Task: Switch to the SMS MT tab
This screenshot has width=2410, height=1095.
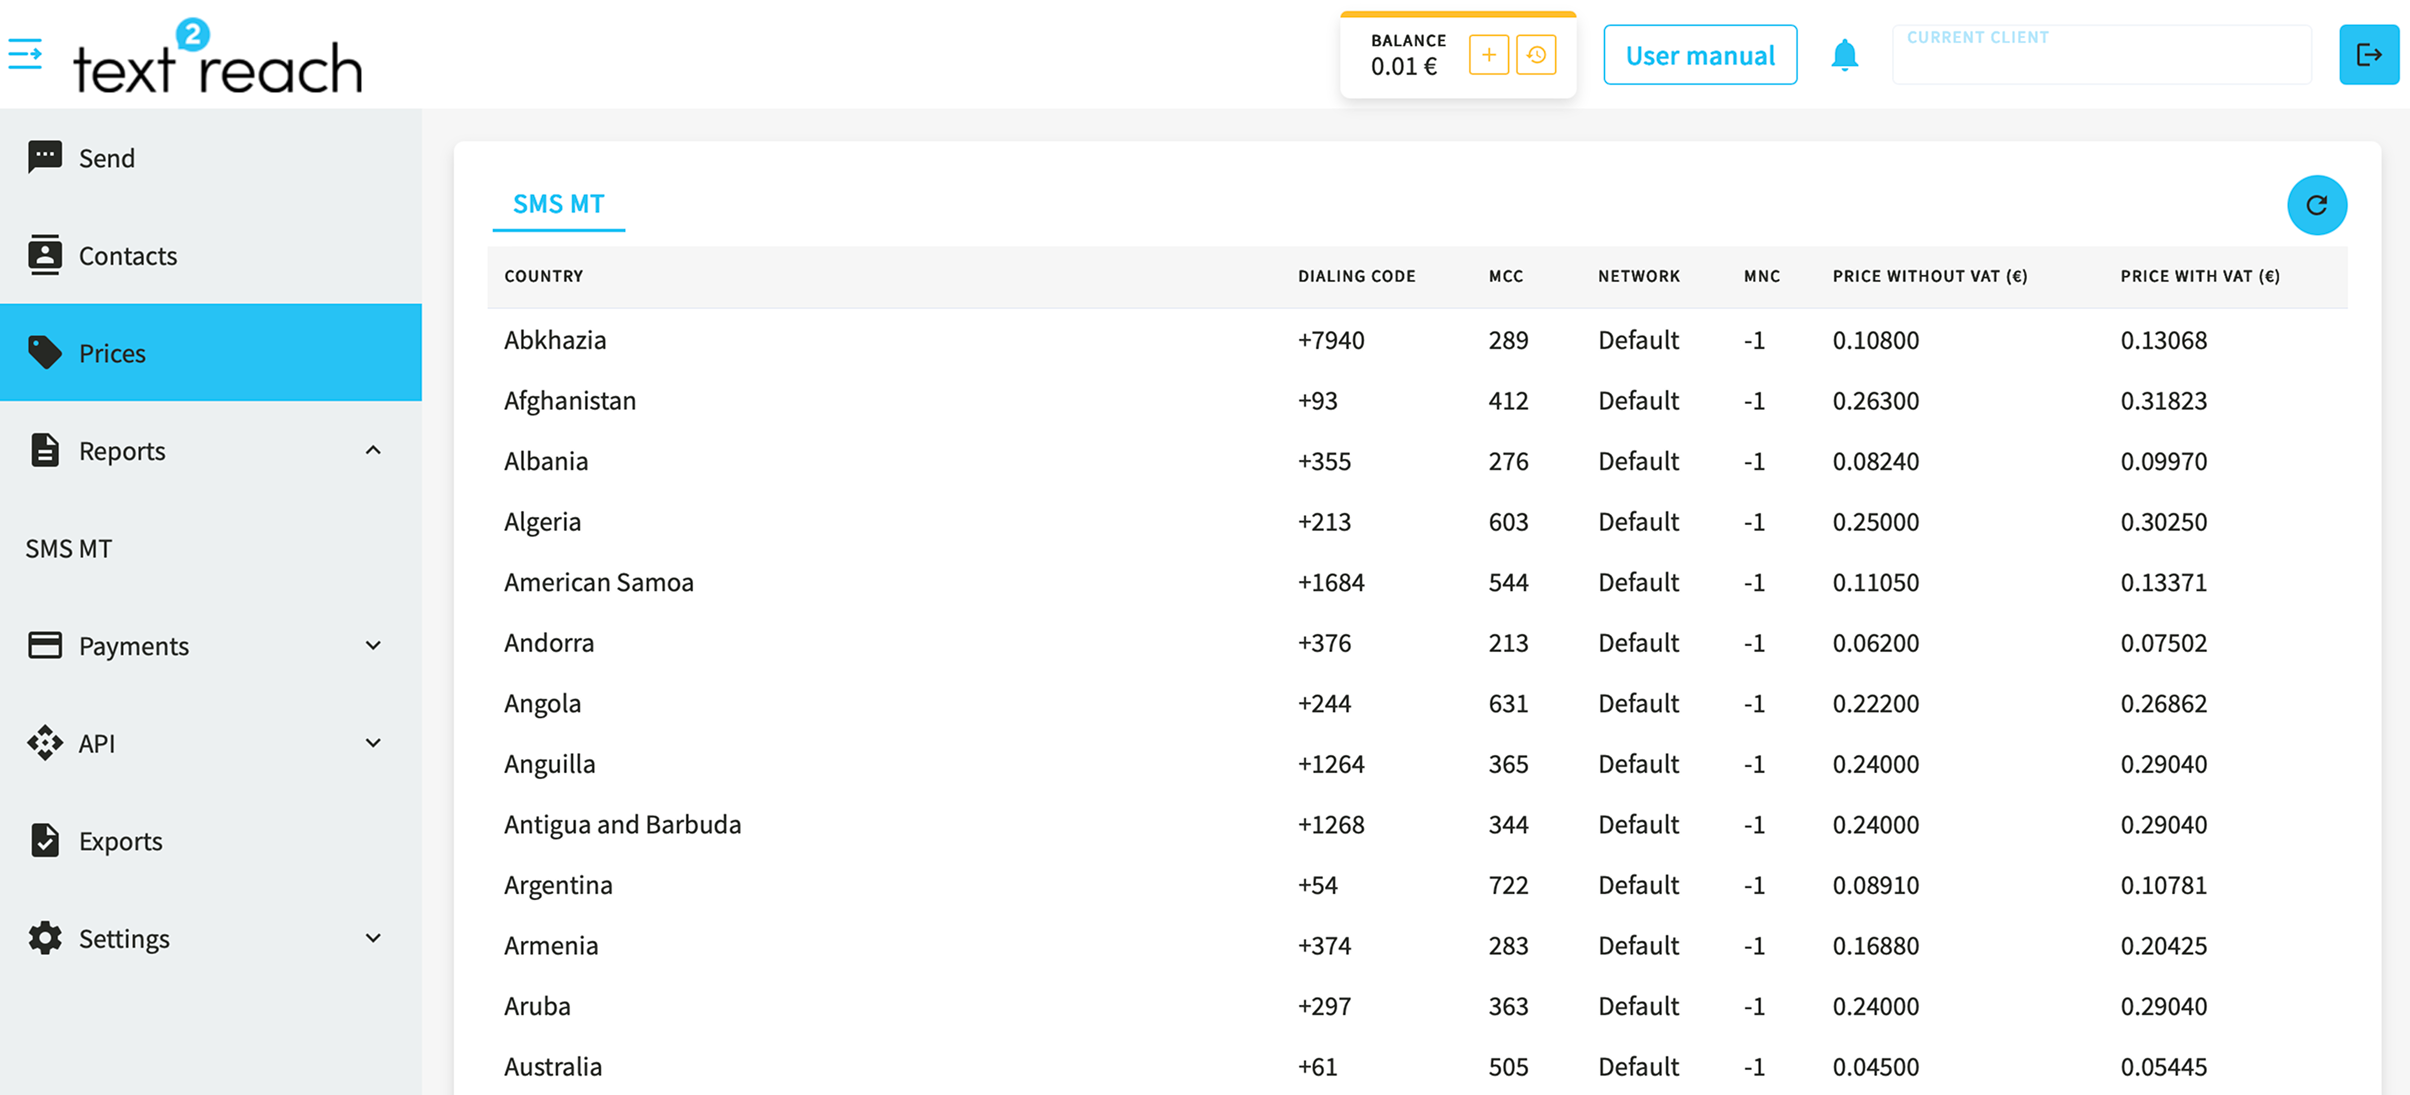Action: point(558,204)
